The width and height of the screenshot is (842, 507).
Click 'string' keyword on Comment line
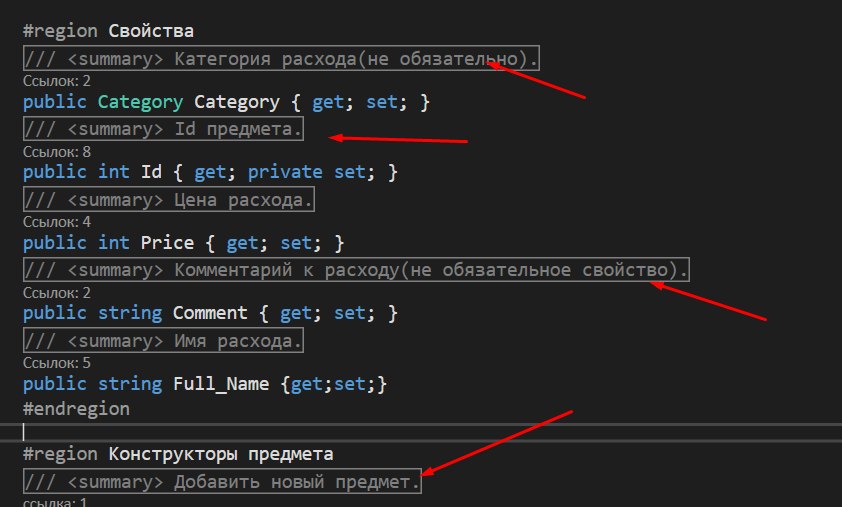click(130, 313)
